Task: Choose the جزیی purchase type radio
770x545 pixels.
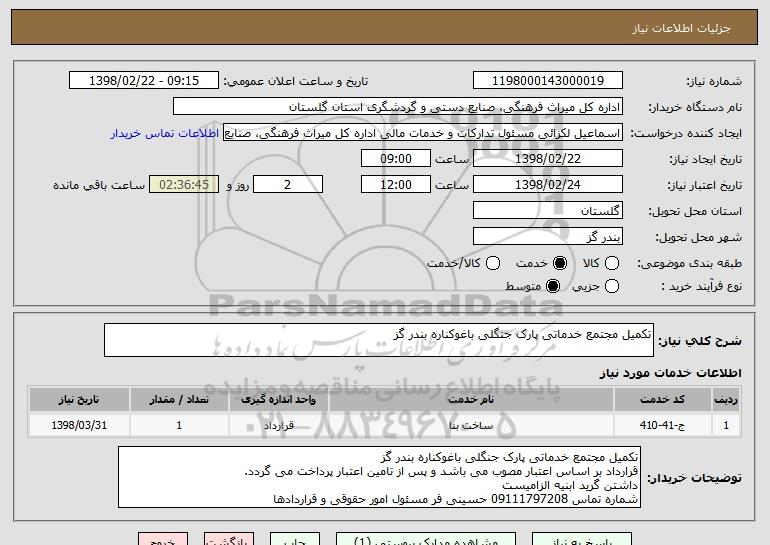Action: point(612,286)
